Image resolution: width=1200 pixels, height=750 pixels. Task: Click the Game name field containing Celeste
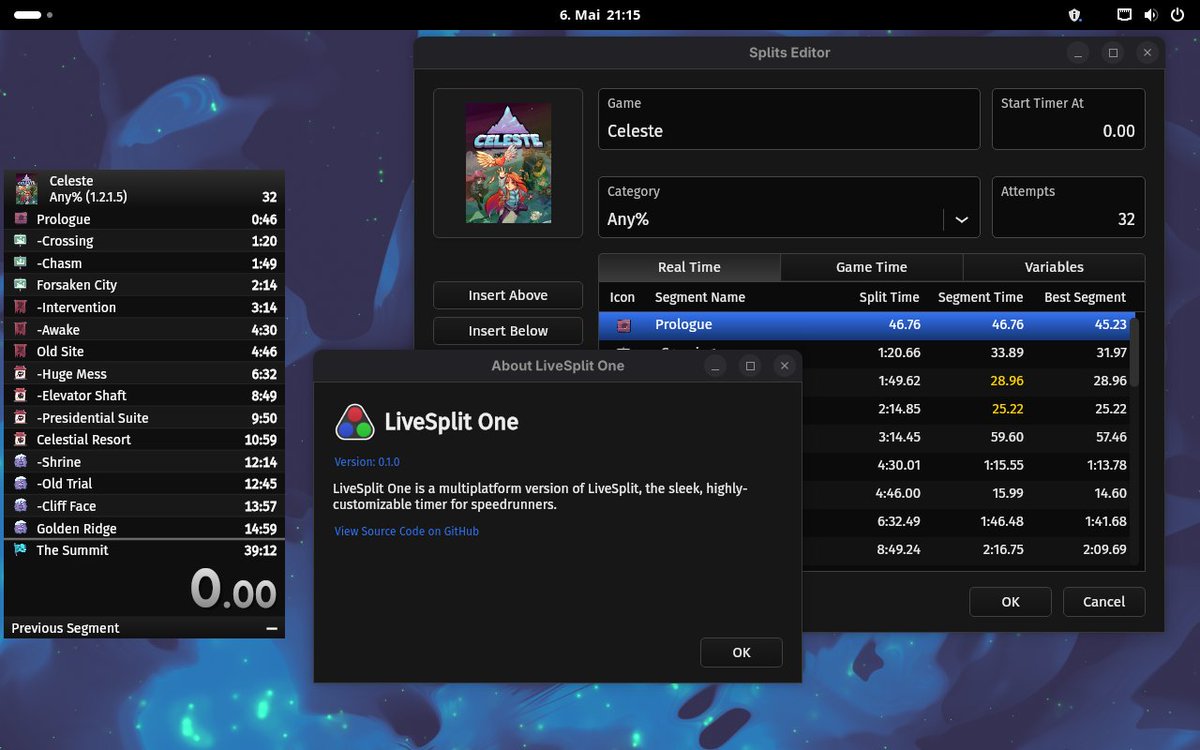pos(789,119)
